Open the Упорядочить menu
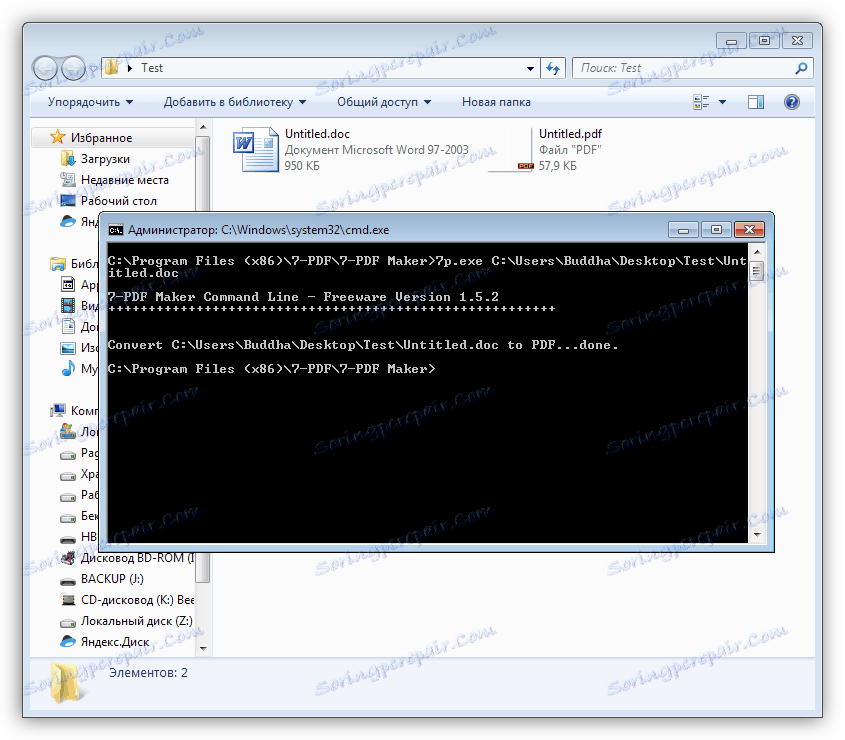845x740 pixels. click(90, 102)
